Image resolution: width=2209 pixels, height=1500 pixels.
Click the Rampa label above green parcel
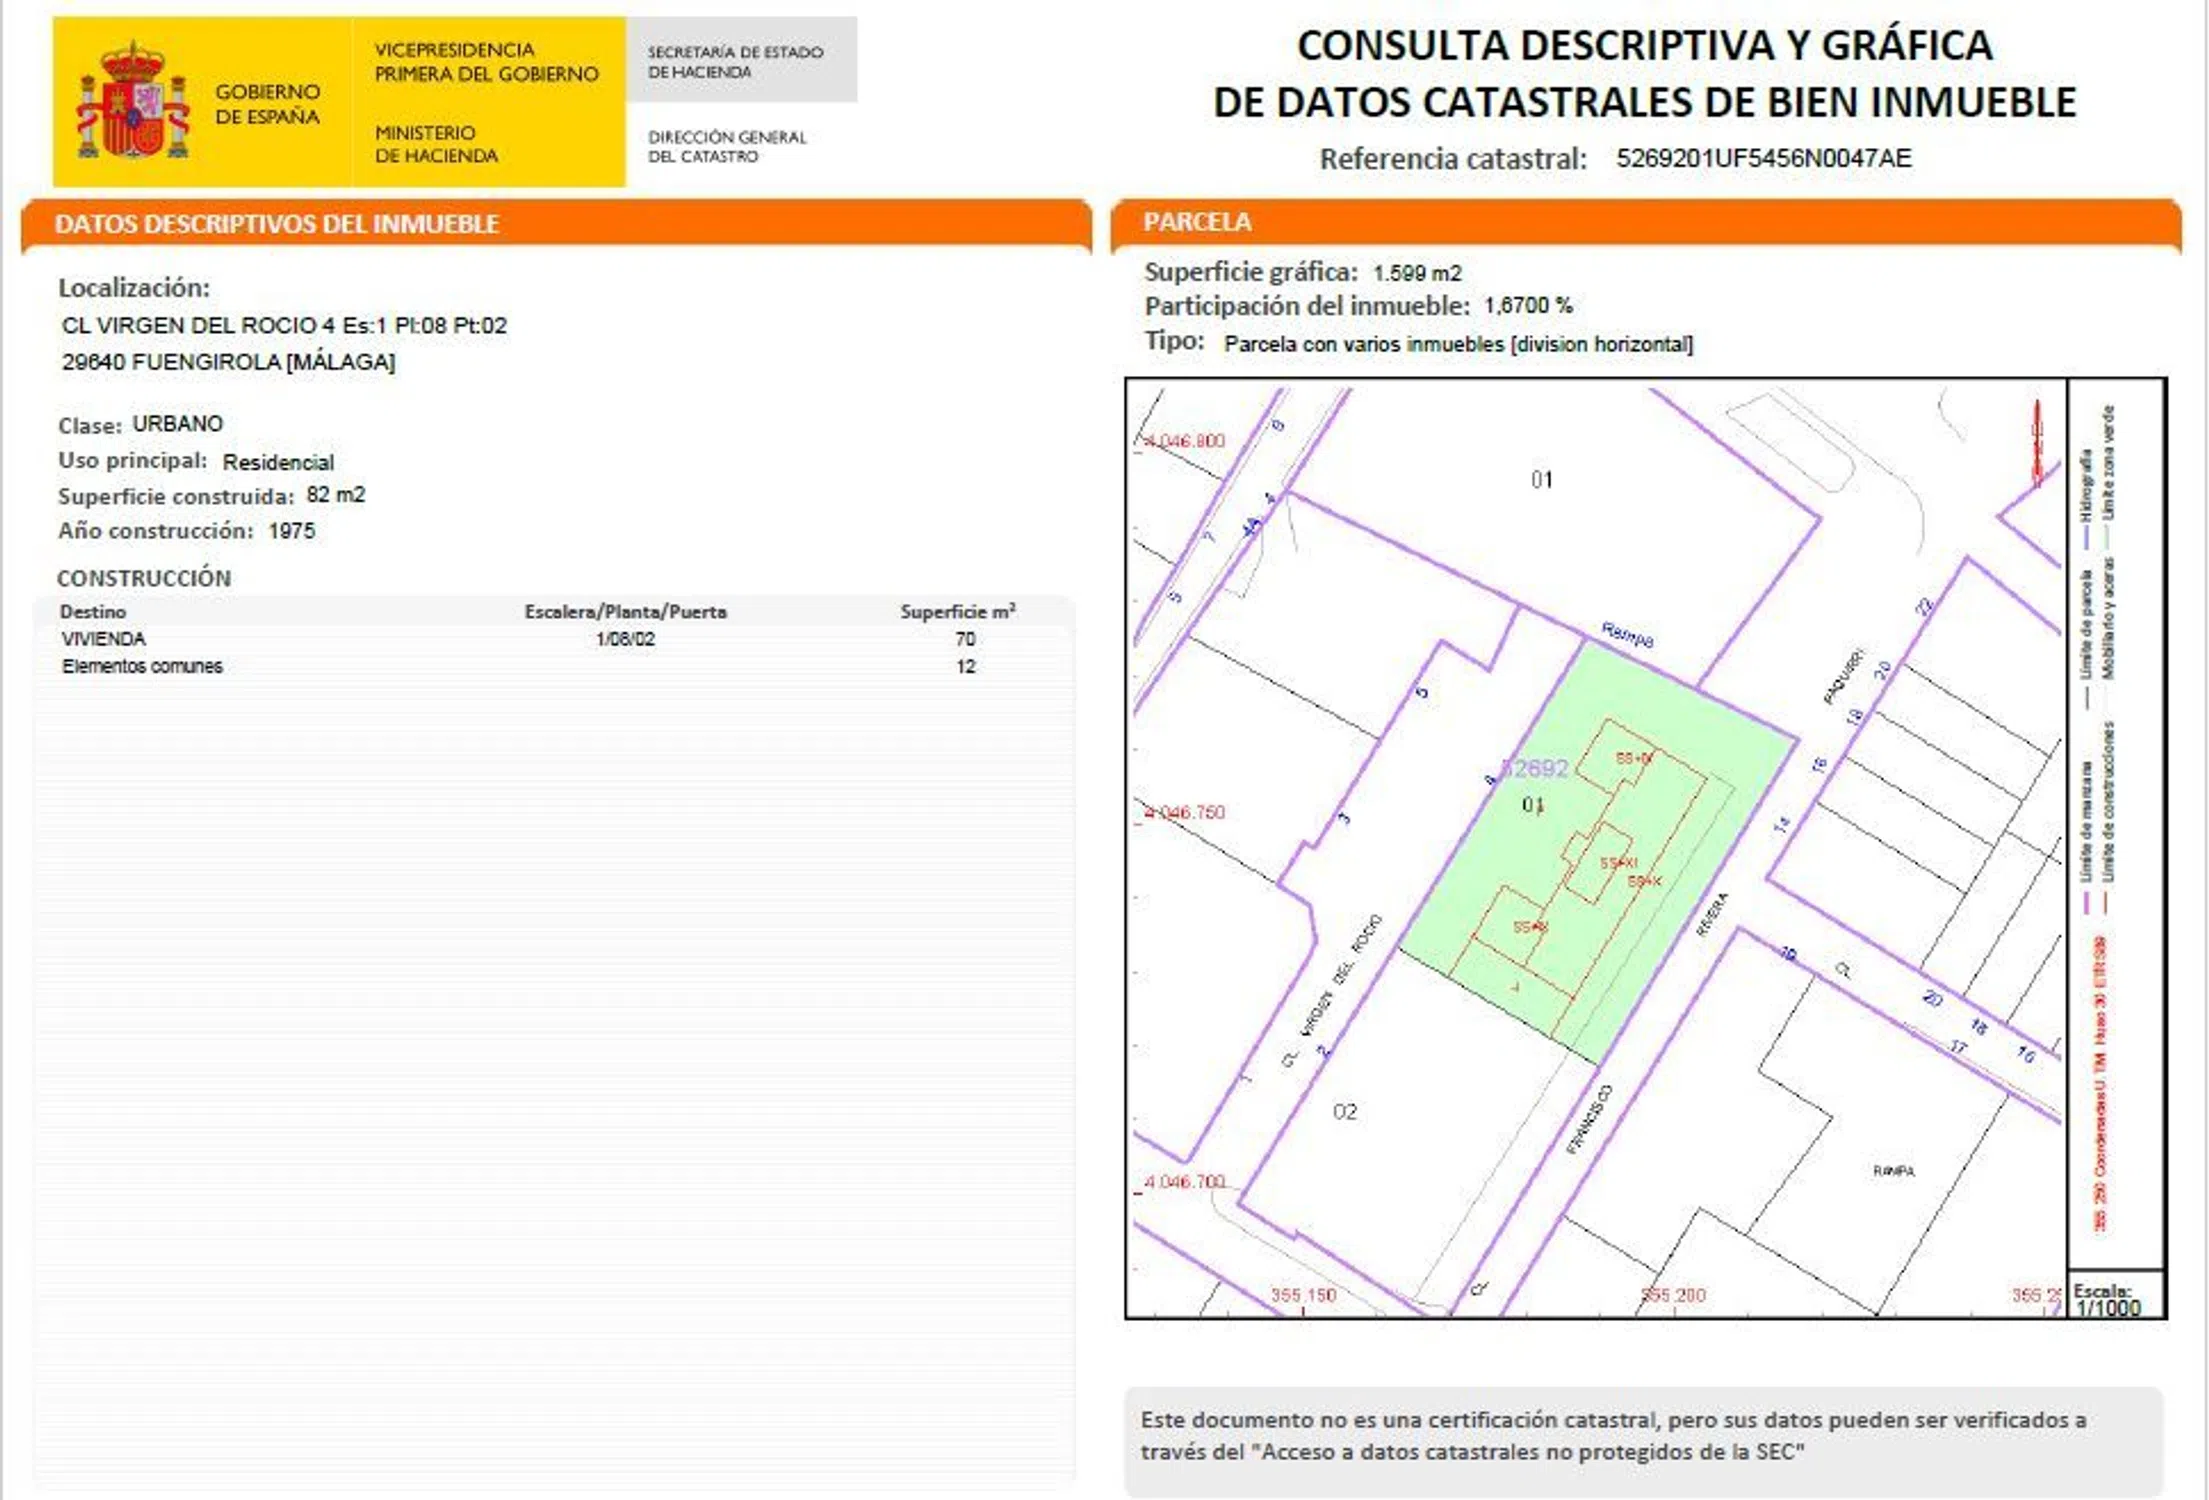coord(1627,633)
